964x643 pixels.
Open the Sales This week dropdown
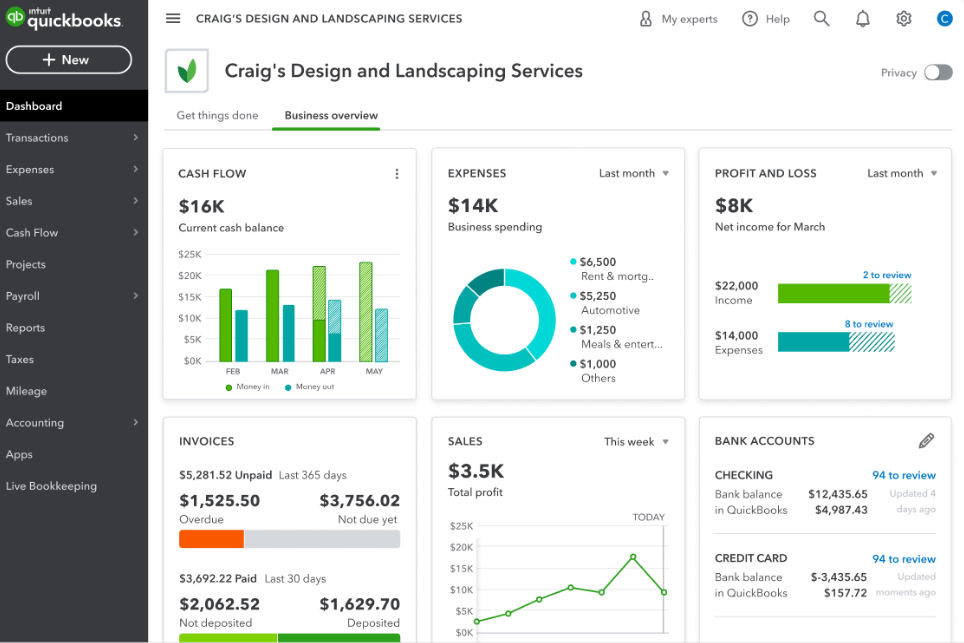[x=636, y=441]
